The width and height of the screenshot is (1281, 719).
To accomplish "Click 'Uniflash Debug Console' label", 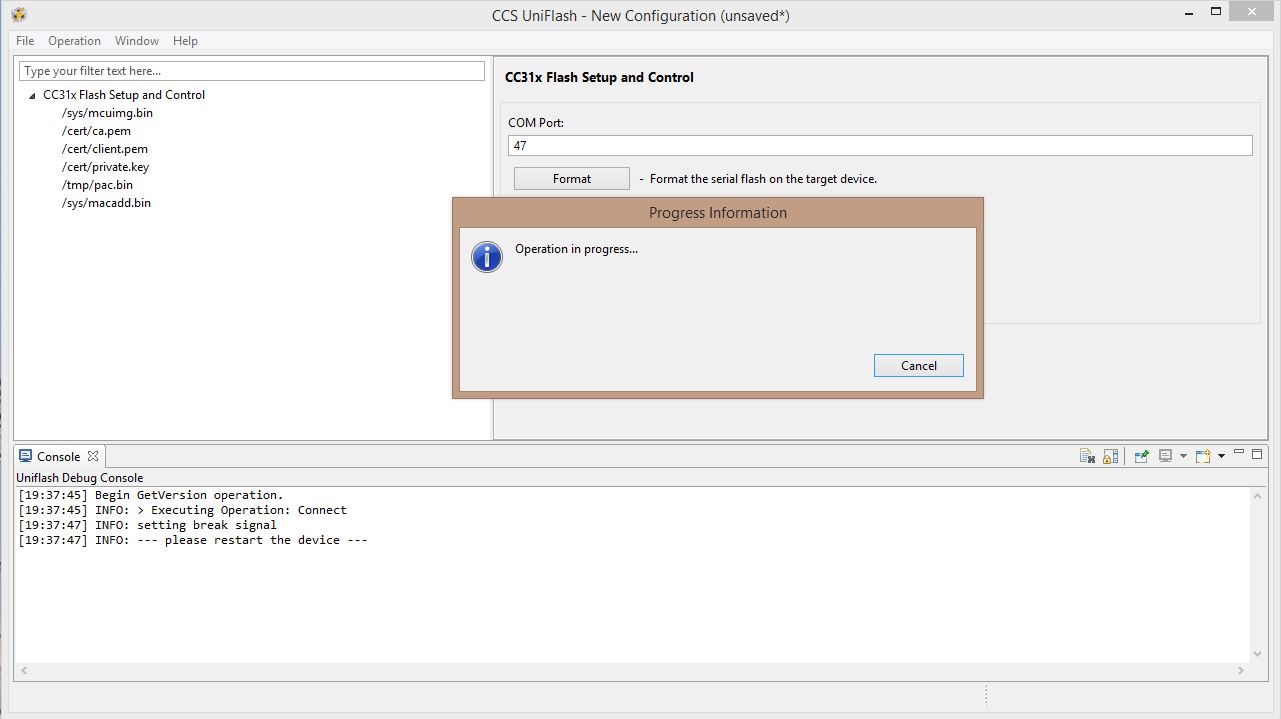I will click(79, 478).
